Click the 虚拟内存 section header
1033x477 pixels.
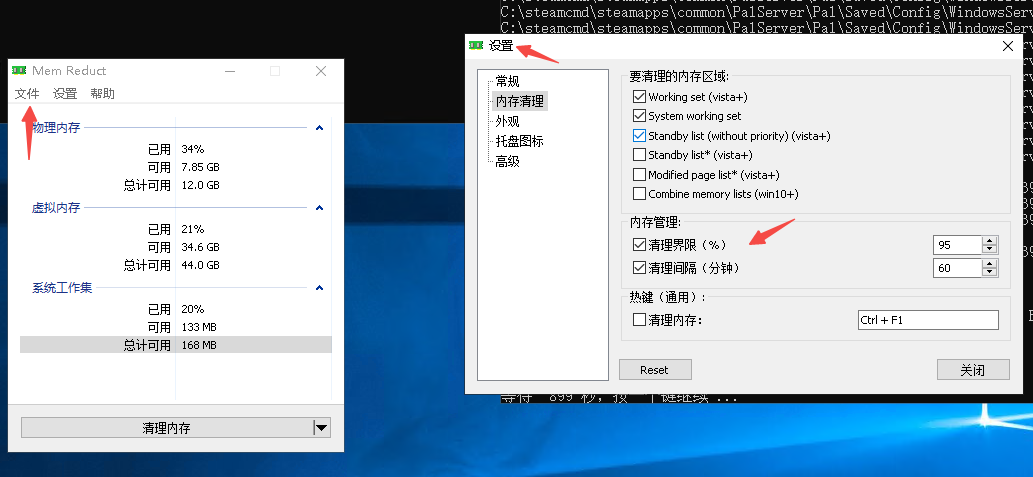[56, 208]
